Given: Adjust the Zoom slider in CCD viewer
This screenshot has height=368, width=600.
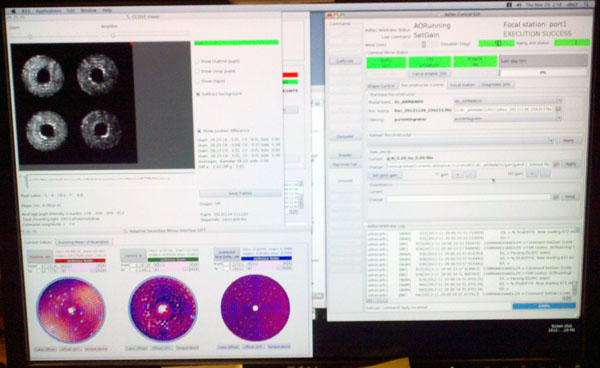Looking at the screenshot, I should coord(30,37).
